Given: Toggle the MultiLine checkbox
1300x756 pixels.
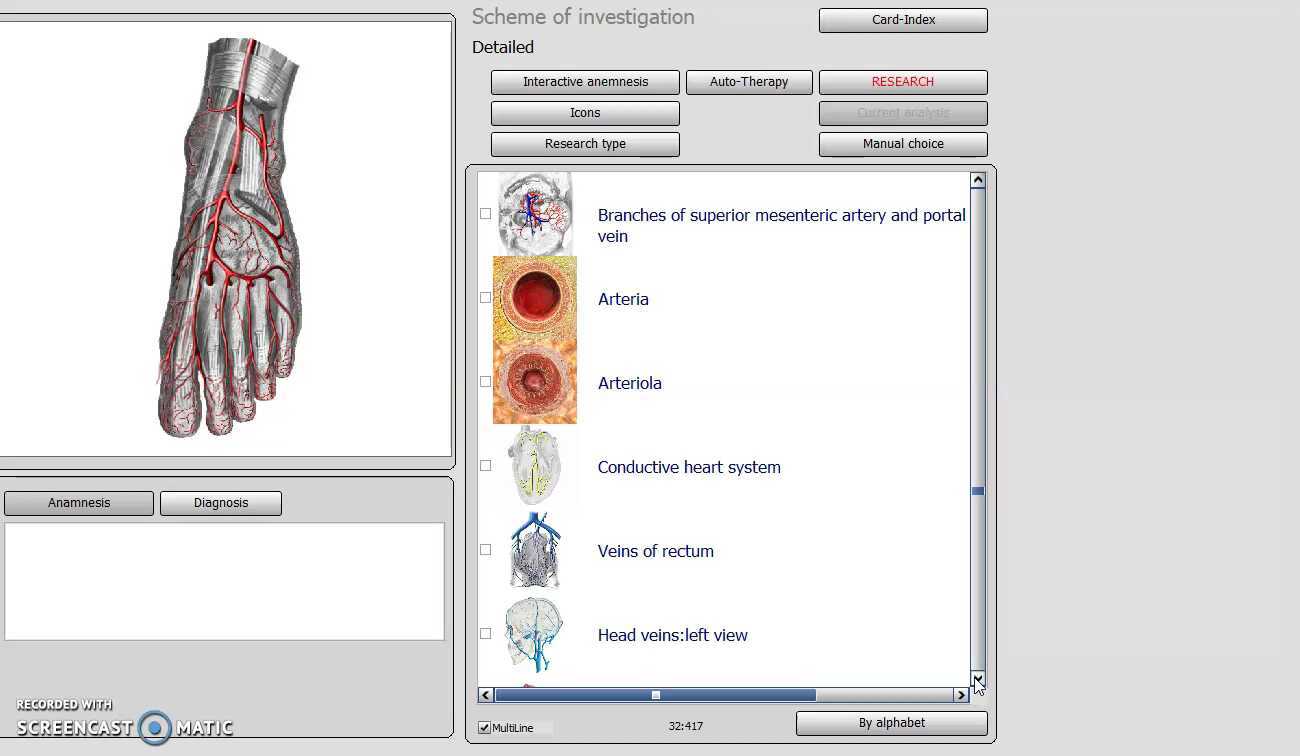Looking at the screenshot, I should coord(485,728).
